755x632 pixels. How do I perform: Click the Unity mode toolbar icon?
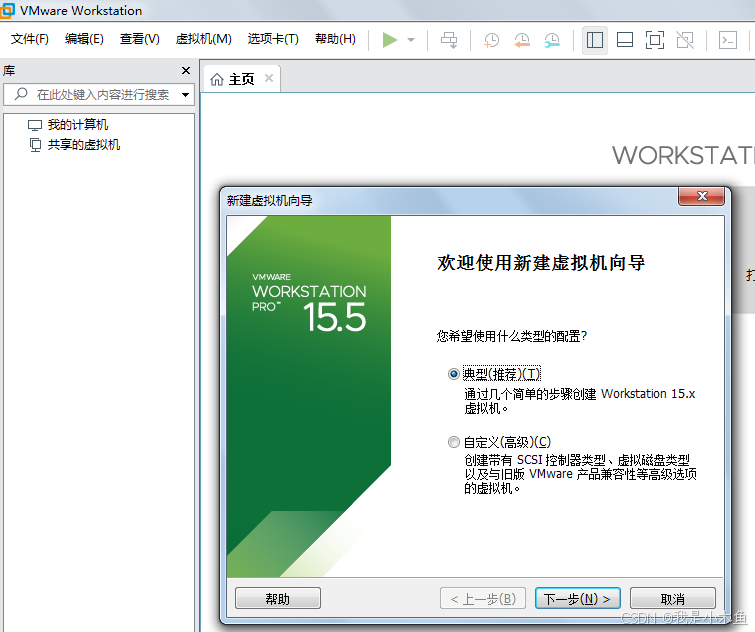tap(685, 40)
